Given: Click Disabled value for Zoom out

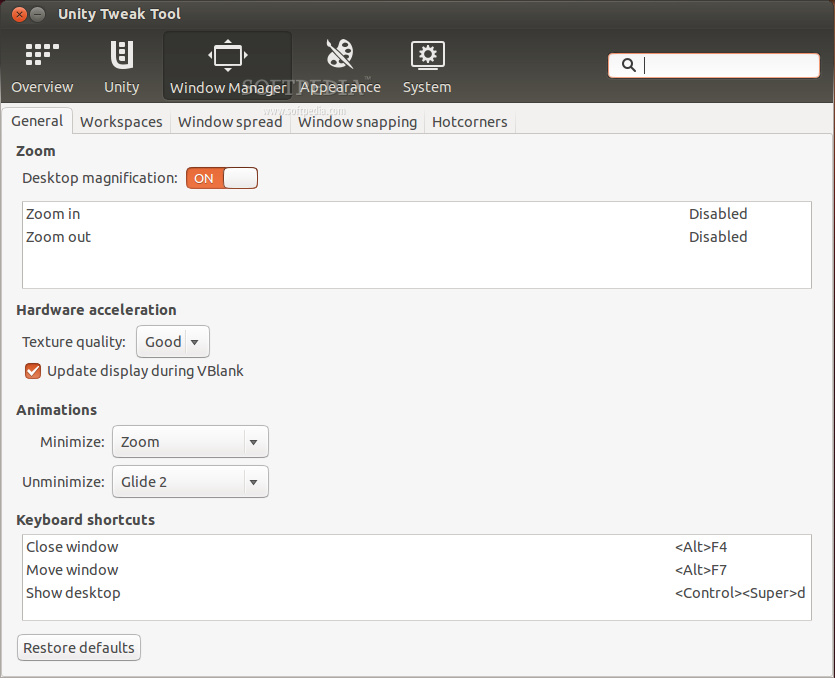Looking at the screenshot, I should coord(718,236).
